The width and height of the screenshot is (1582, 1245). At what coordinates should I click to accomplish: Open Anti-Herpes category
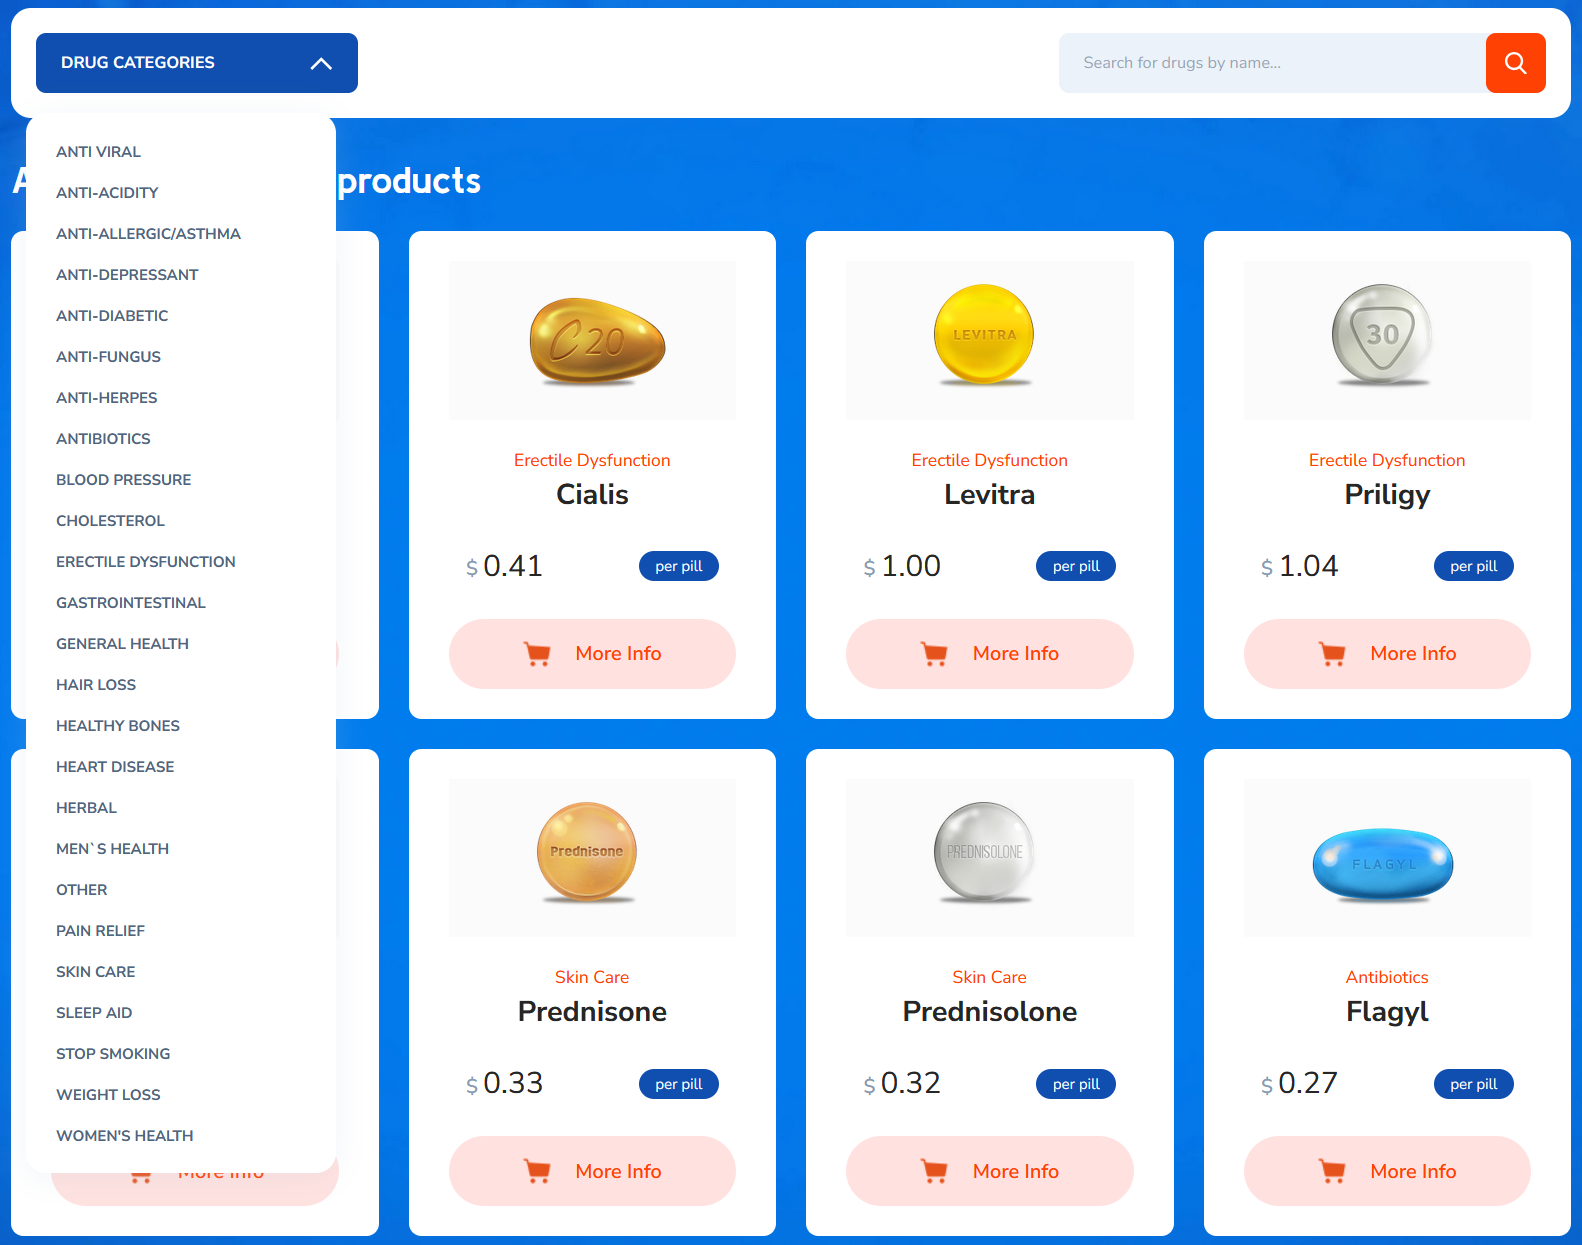(x=106, y=398)
